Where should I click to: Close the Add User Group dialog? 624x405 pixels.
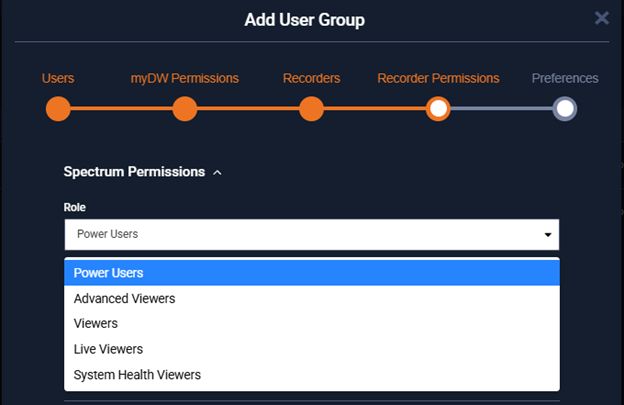[x=601, y=18]
